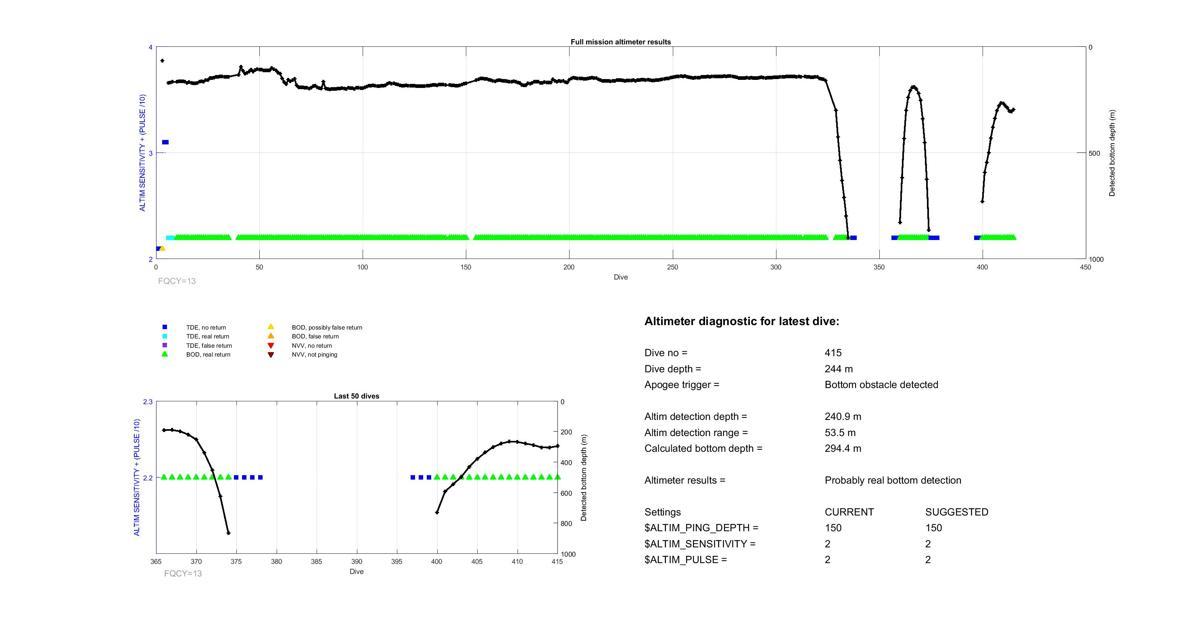1200x622 pixels.
Task: Click the 'Altimeter results =' label
Action: (x=685, y=481)
